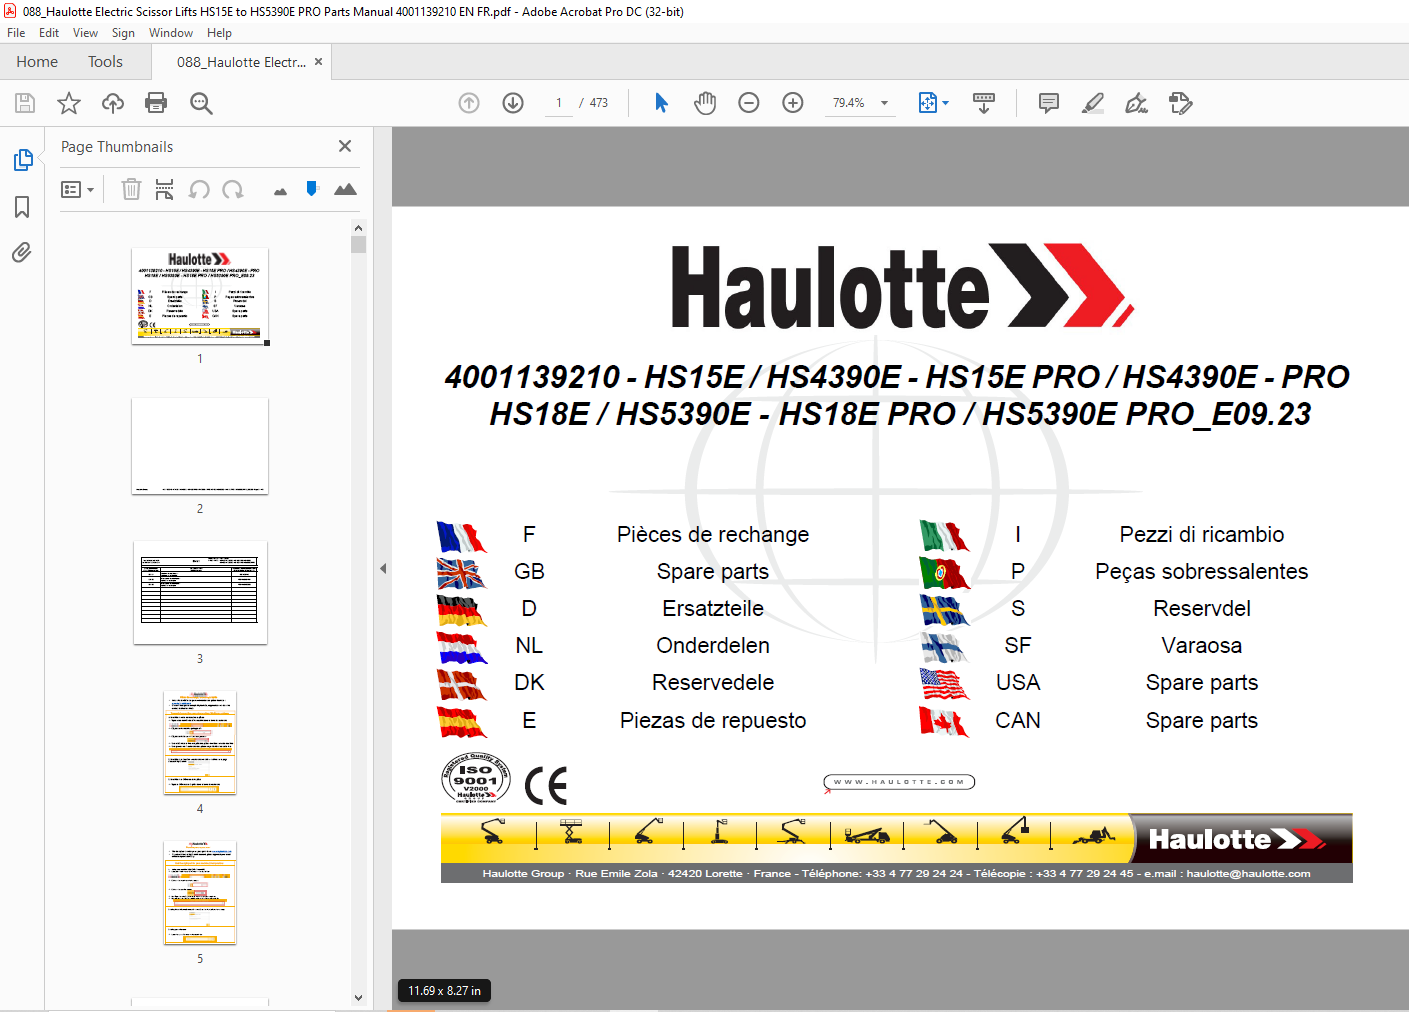Click the Save file icon
Image resolution: width=1409 pixels, height=1012 pixels.
(25, 103)
